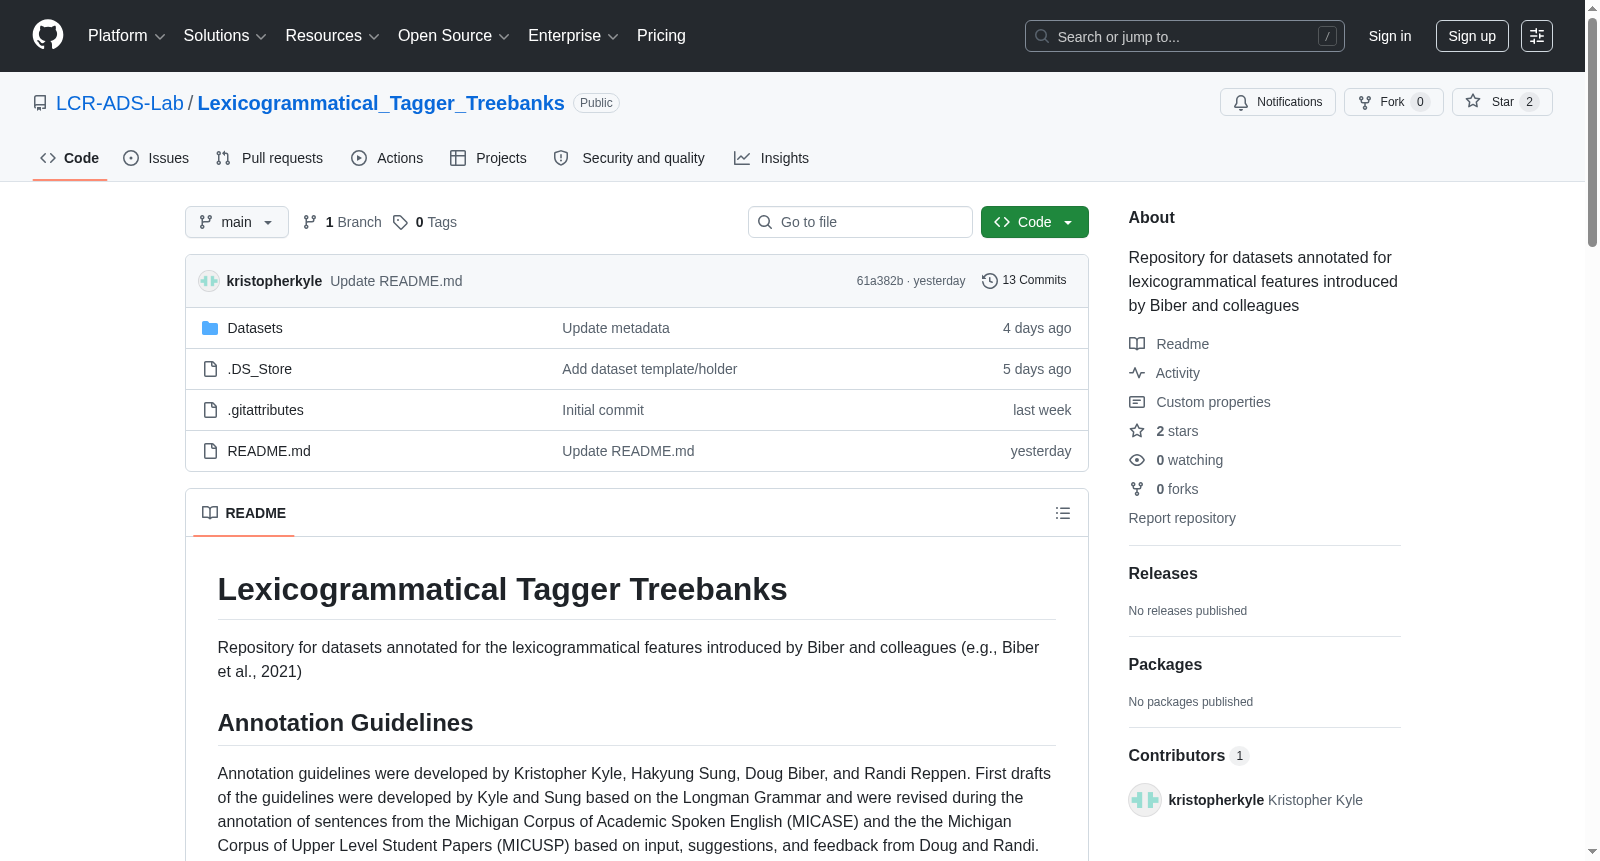Open the Lexicogrammatical_Tagger_Treebanks repo link
The height and width of the screenshot is (861, 1600).
[x=381, y=103]
